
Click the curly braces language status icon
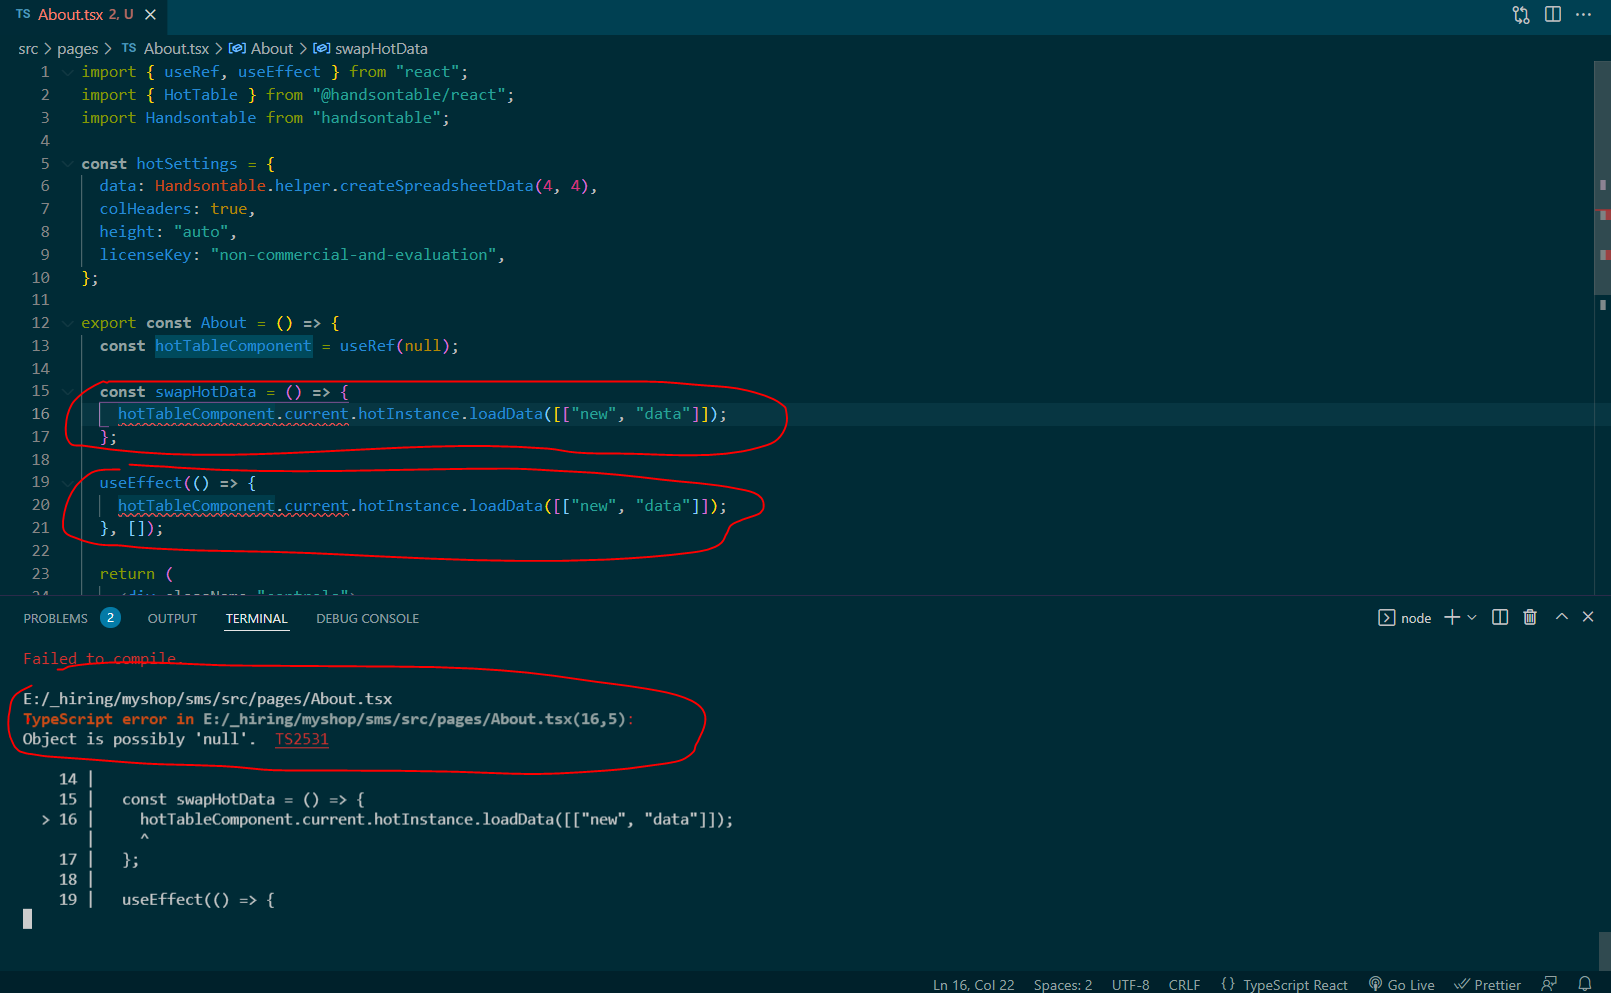click(x=1228, y=984)
